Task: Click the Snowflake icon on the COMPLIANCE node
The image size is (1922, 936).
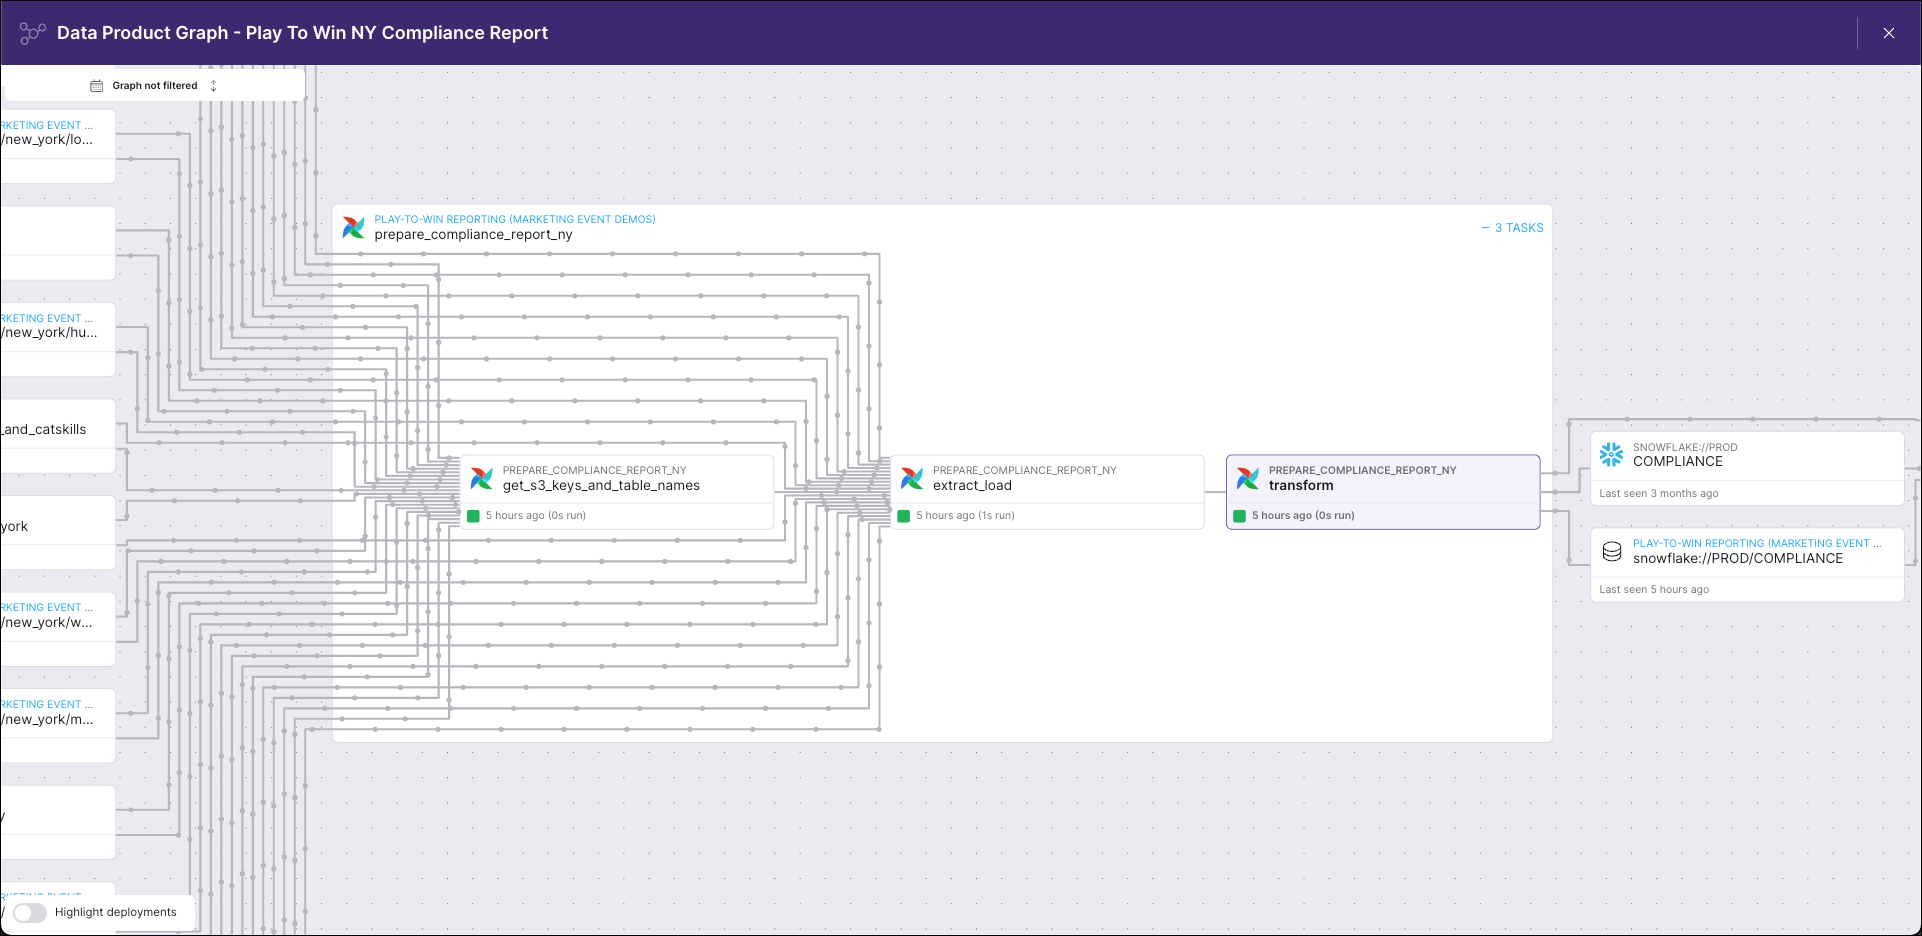Action: click(1611, 455)
